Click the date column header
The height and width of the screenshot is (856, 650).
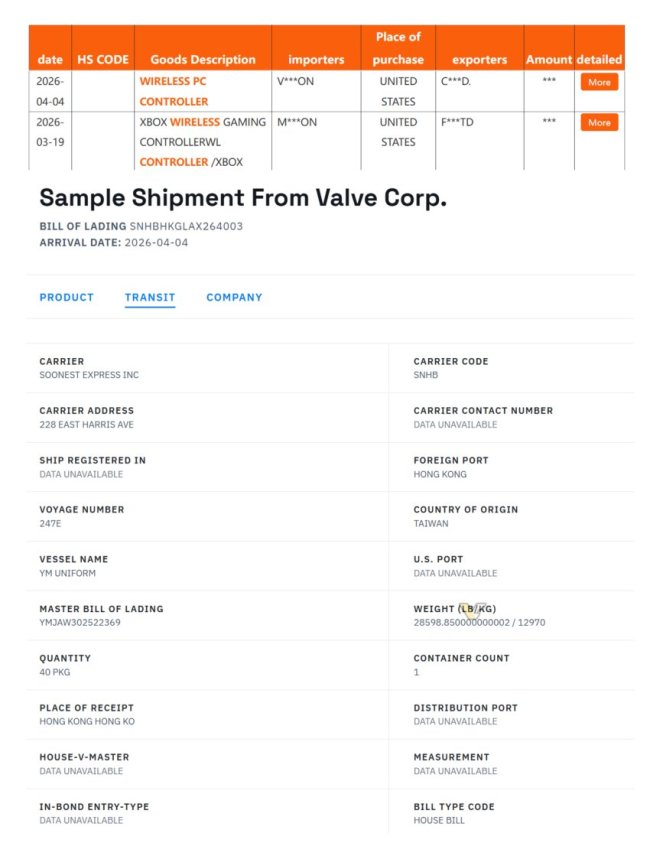coord(50,59)
